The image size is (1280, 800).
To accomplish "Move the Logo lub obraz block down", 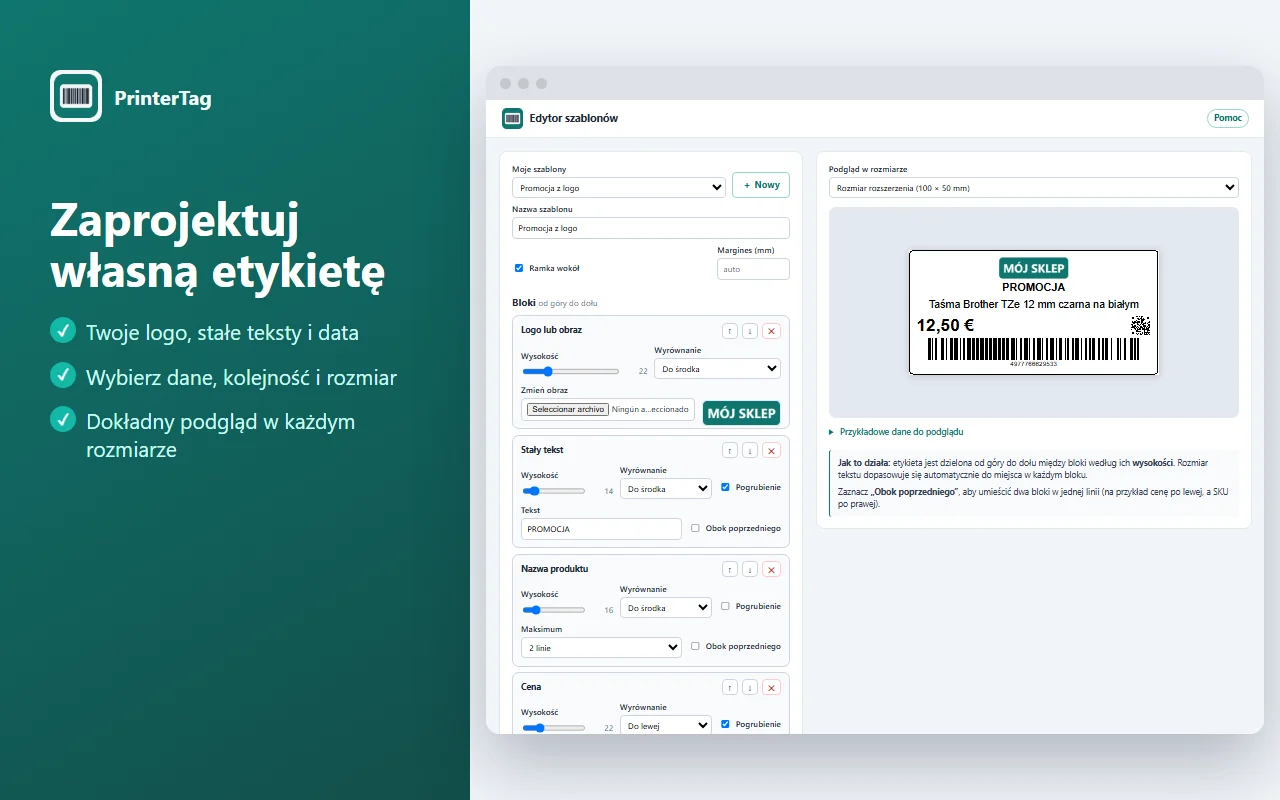I will (x=750, y=331).
